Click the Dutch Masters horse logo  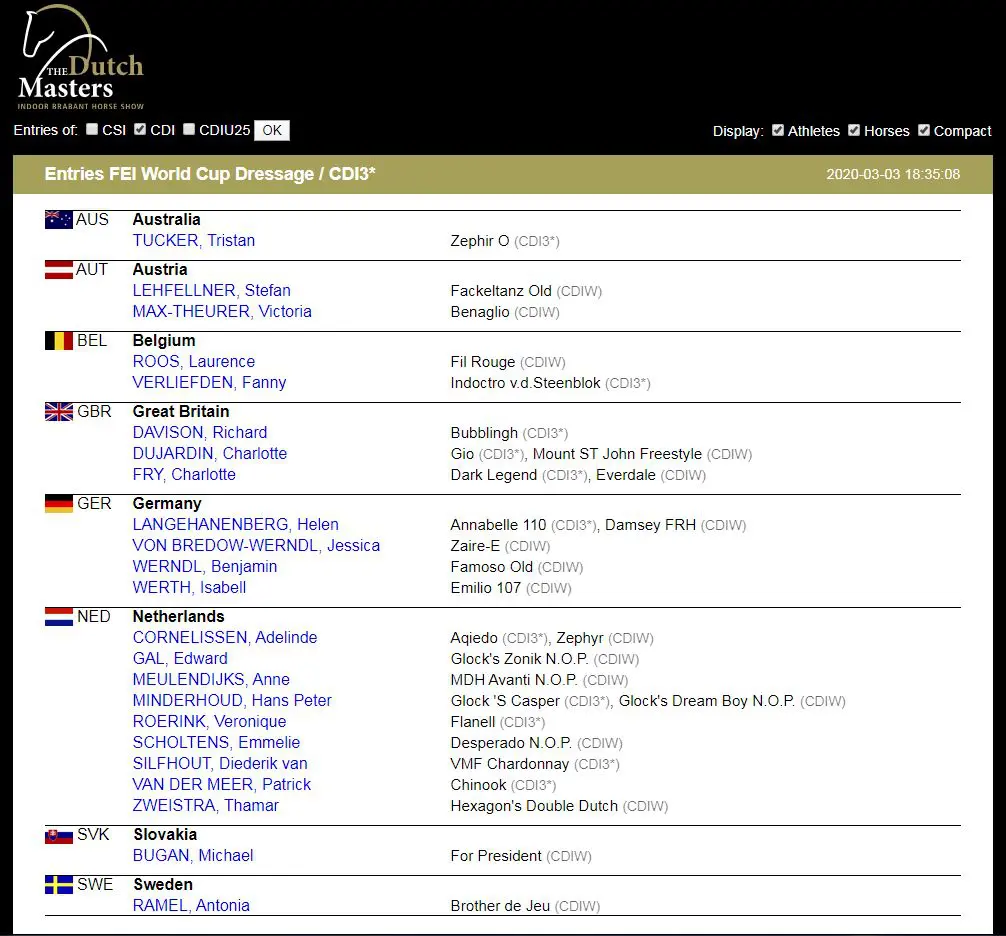click(x=81, y=58)
